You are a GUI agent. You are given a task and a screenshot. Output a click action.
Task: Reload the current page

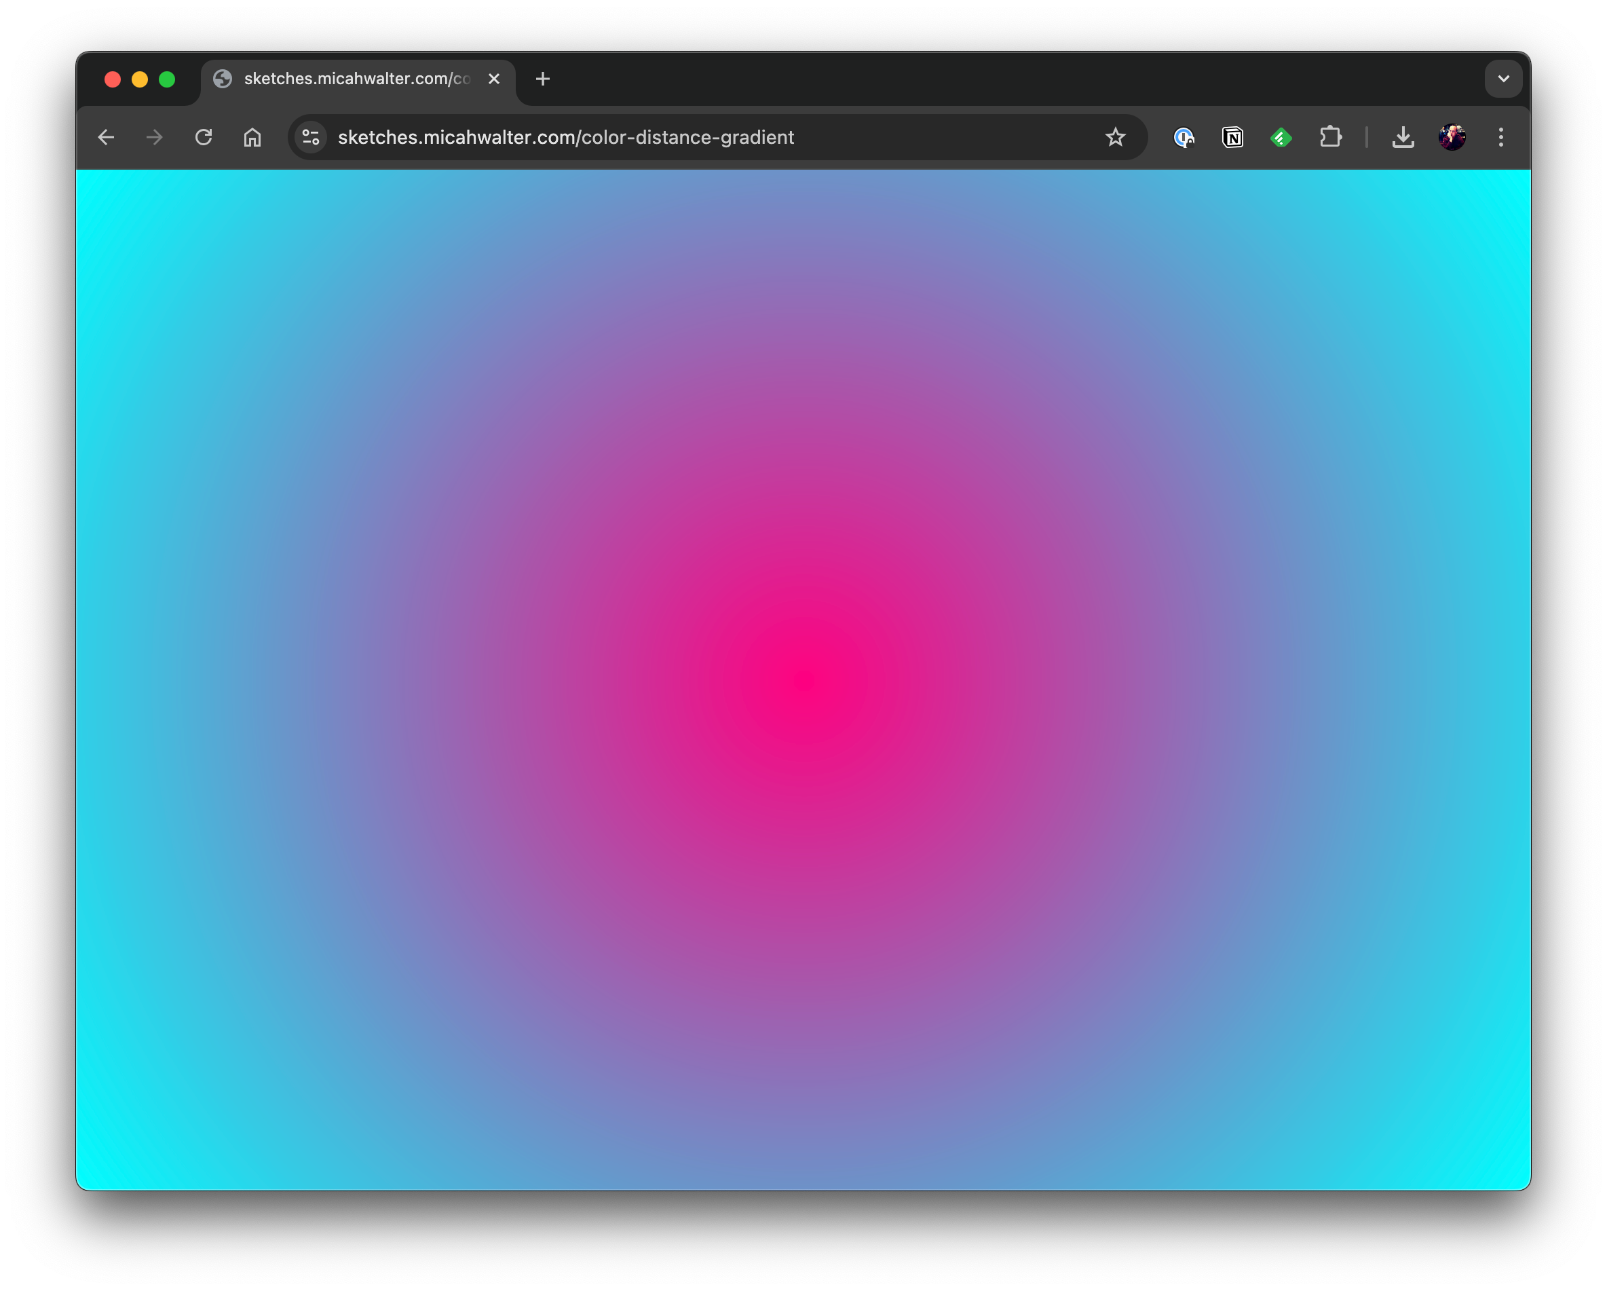[x=203, y=137]
